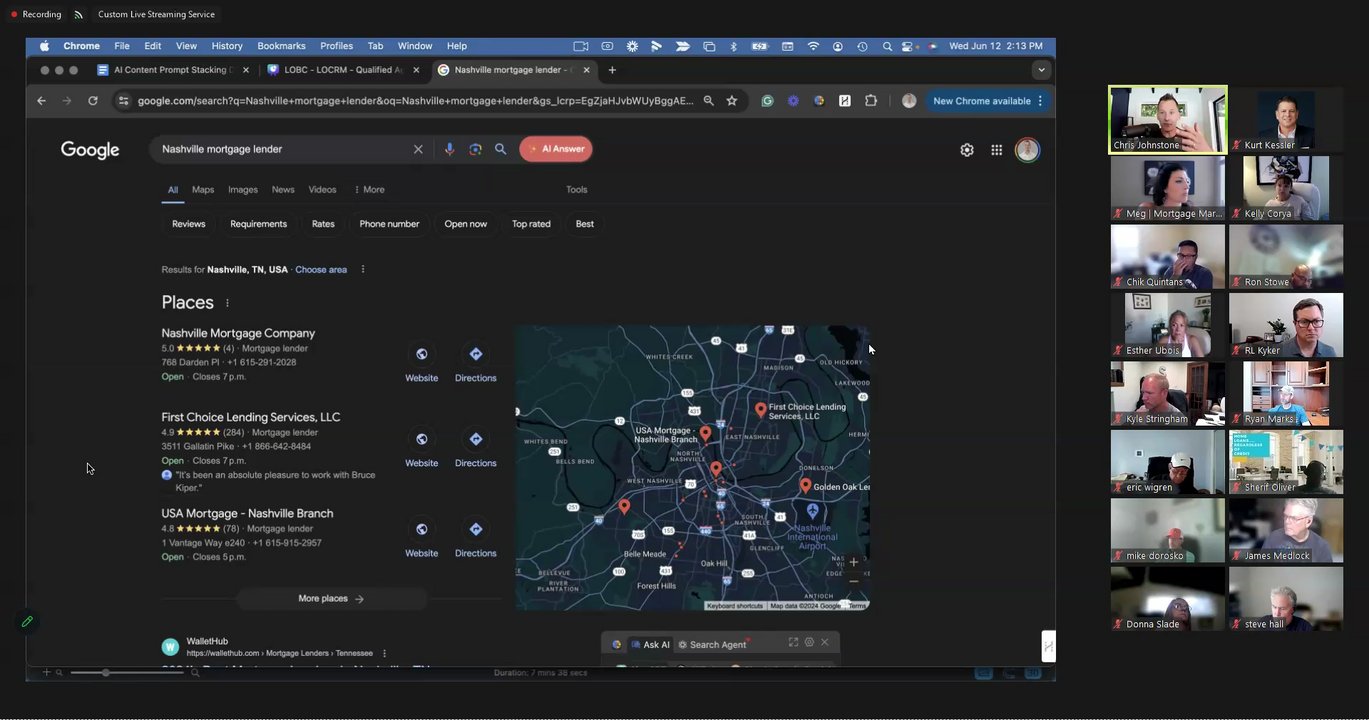
Task: Open the Google apps grid
Action: [996, 150]
